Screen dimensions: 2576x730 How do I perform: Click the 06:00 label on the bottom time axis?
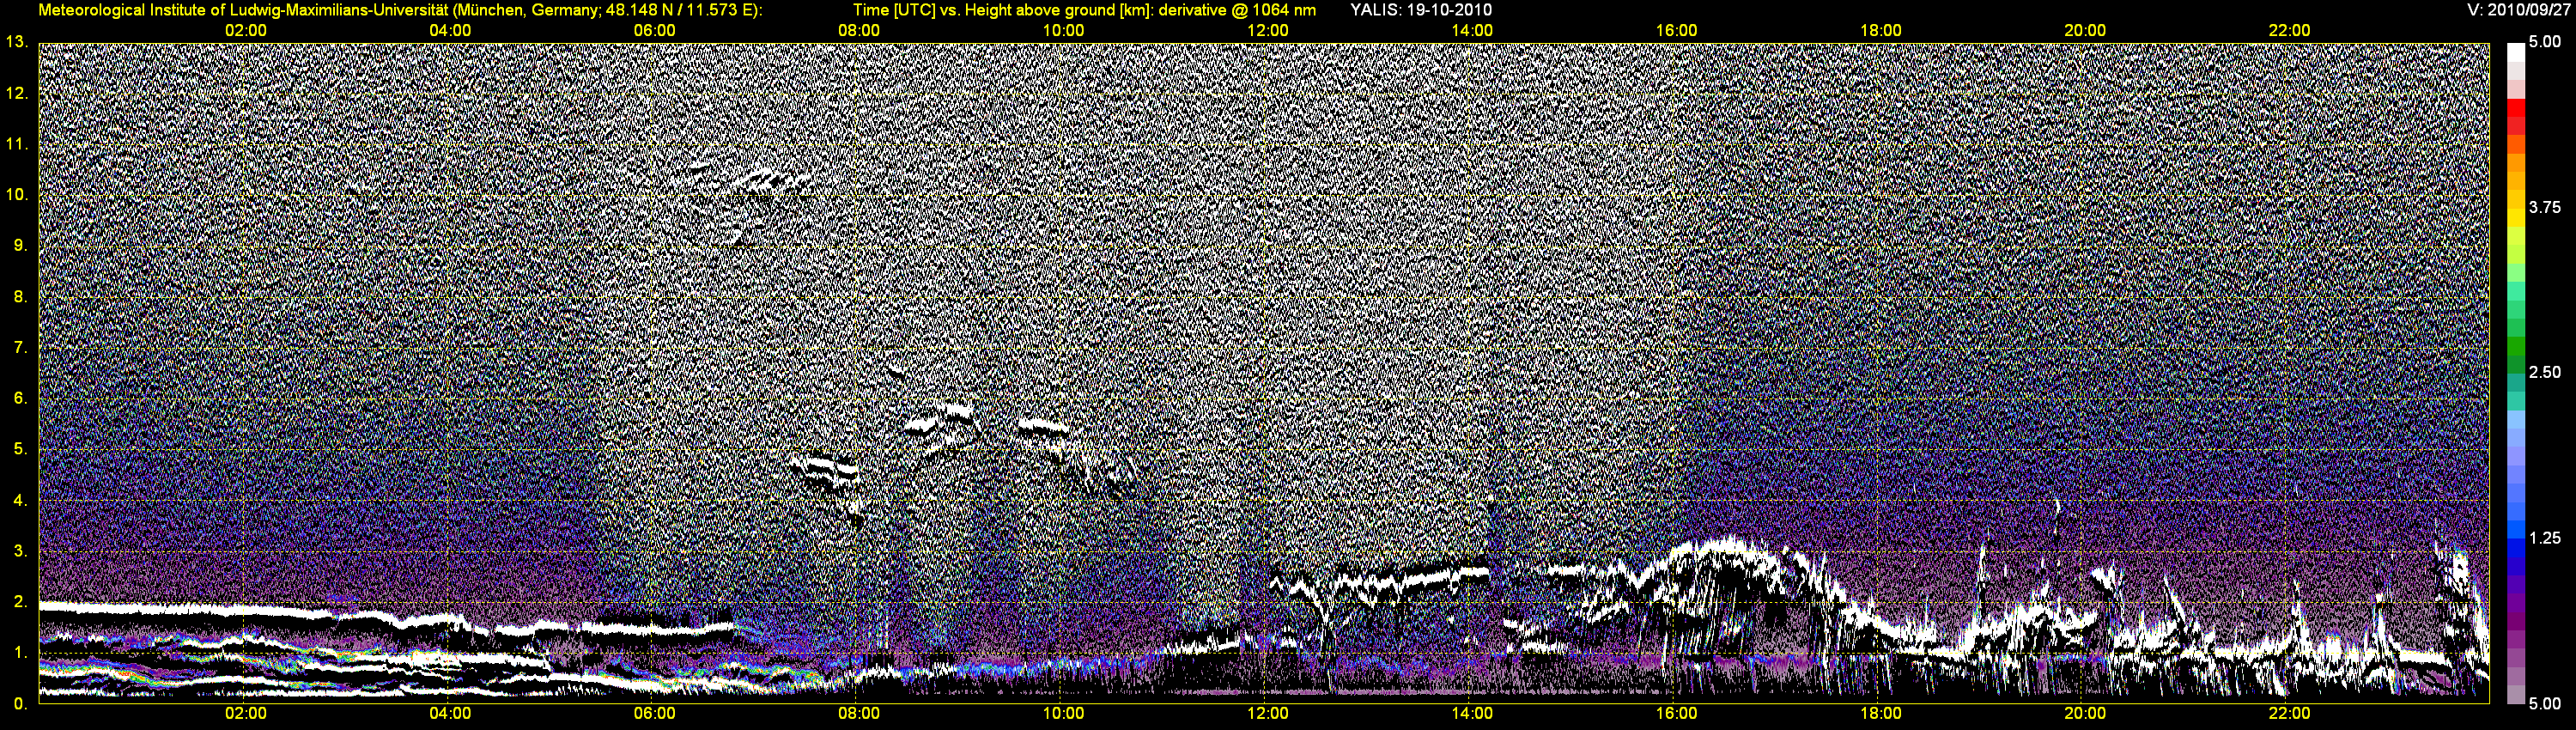tap(654, 714)
